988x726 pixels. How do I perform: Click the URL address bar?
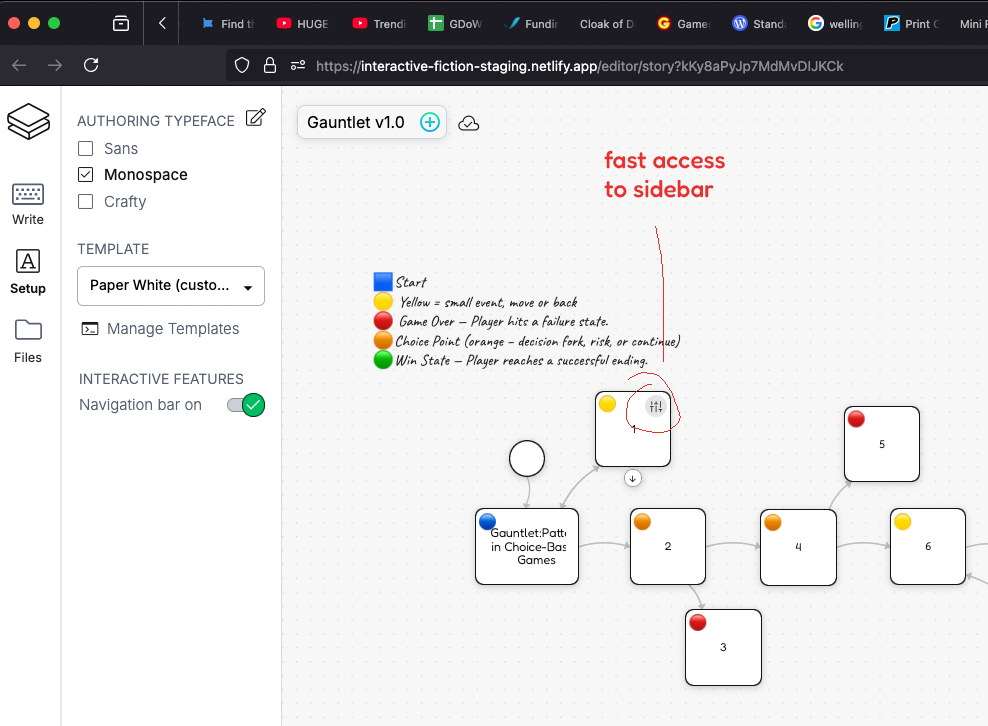[580, 66]
